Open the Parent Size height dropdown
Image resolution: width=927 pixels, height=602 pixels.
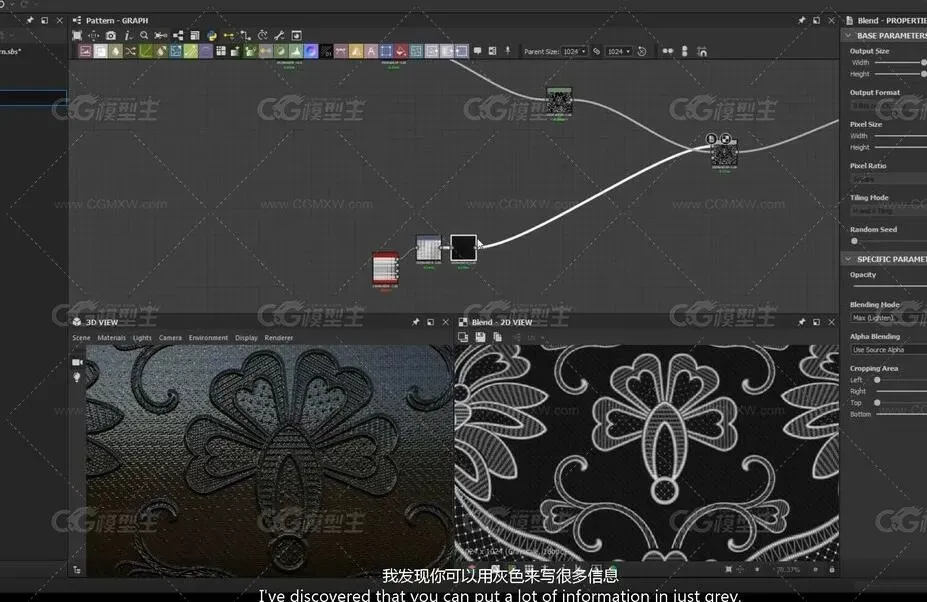[x=618, y=51]
